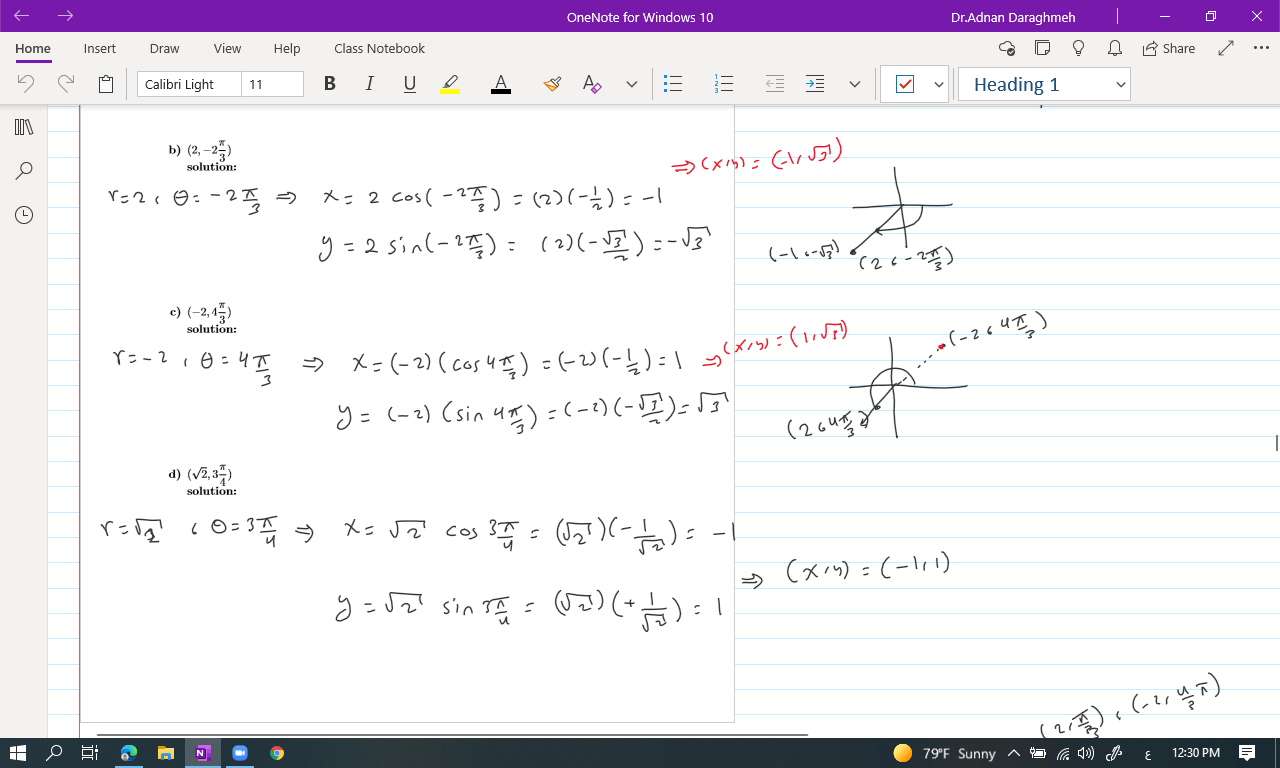
Task: Tag selection with To Do checkbox
Action: [905, 85]
